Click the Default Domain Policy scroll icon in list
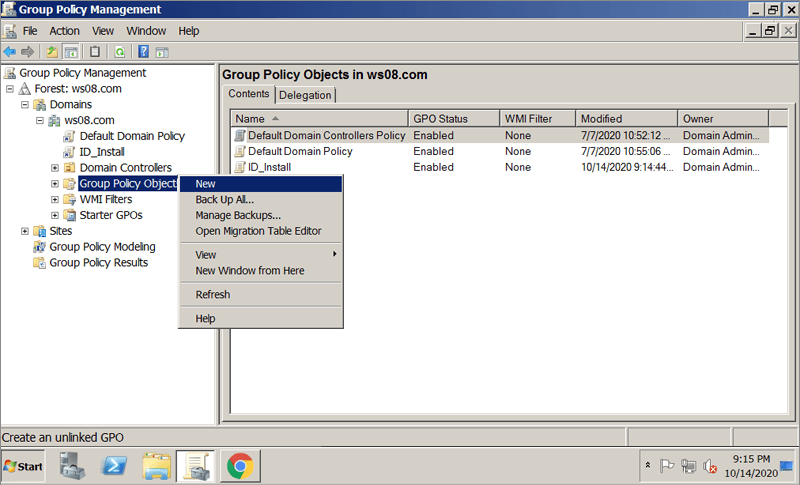800x485 pixels. pos(240,151)
